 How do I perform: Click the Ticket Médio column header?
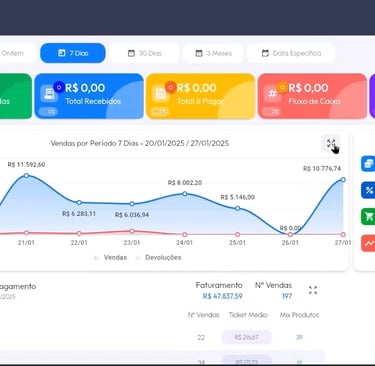(x=248, y=315)
